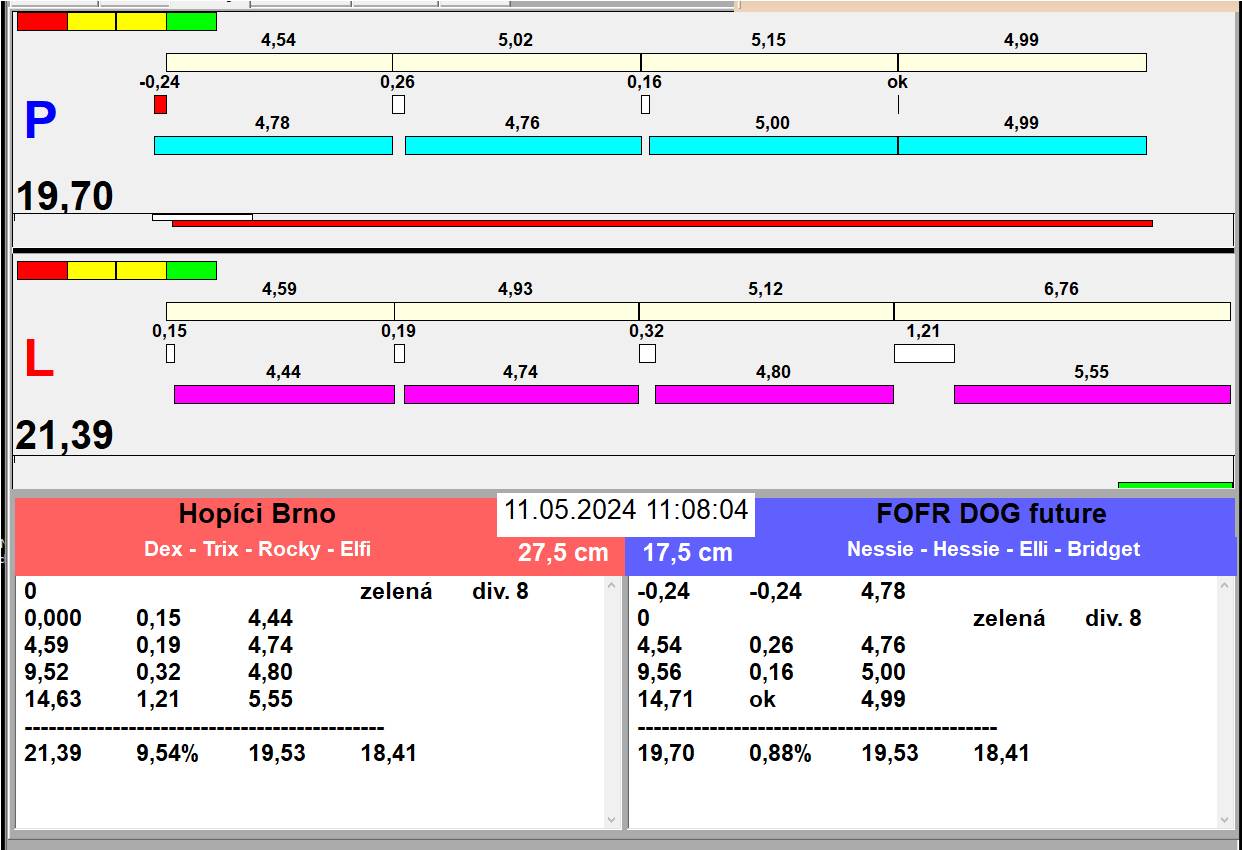Select the 17,5 cm jump height label
The width and height of the screenshot is (1242, 850).
point(687,553)
